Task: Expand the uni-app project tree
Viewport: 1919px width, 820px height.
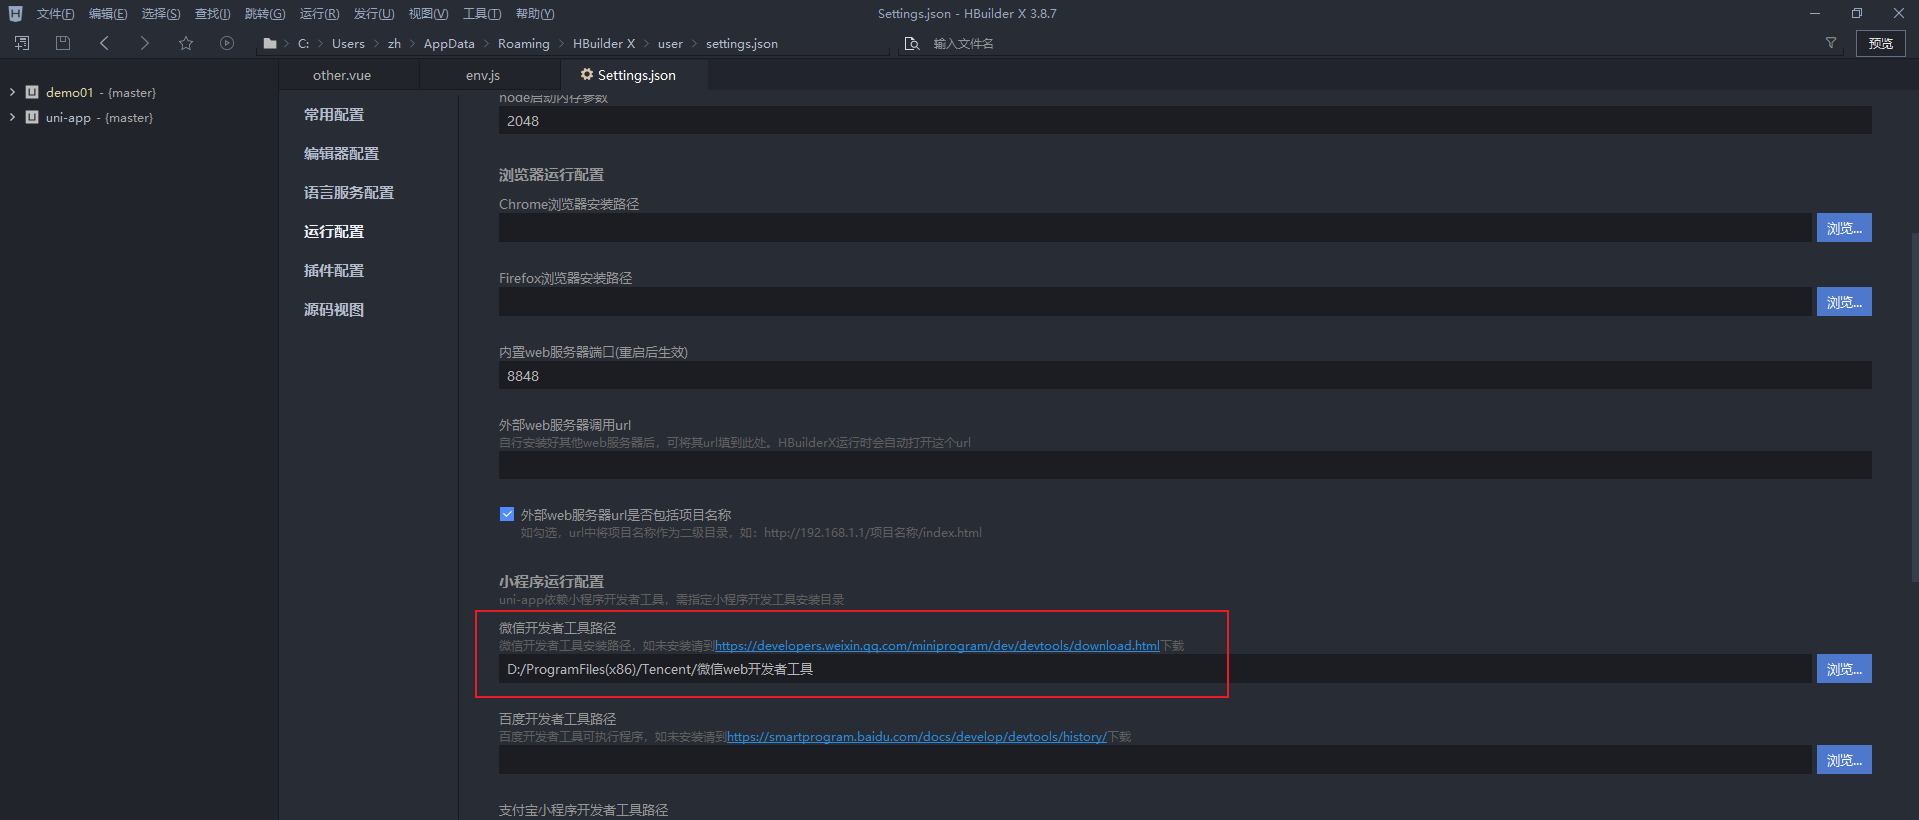Action: [x=12, y=117]
